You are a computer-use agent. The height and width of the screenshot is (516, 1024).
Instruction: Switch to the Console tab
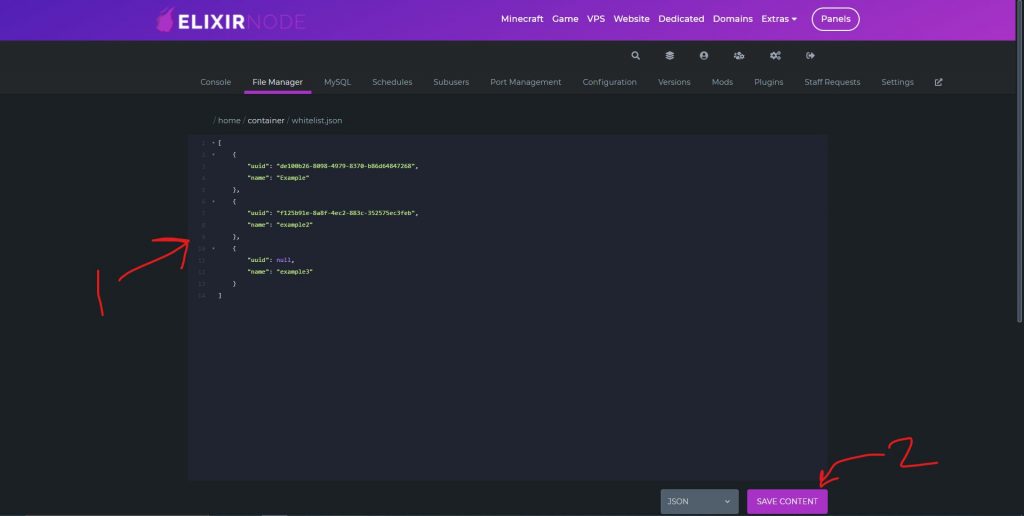click(216, 82)
